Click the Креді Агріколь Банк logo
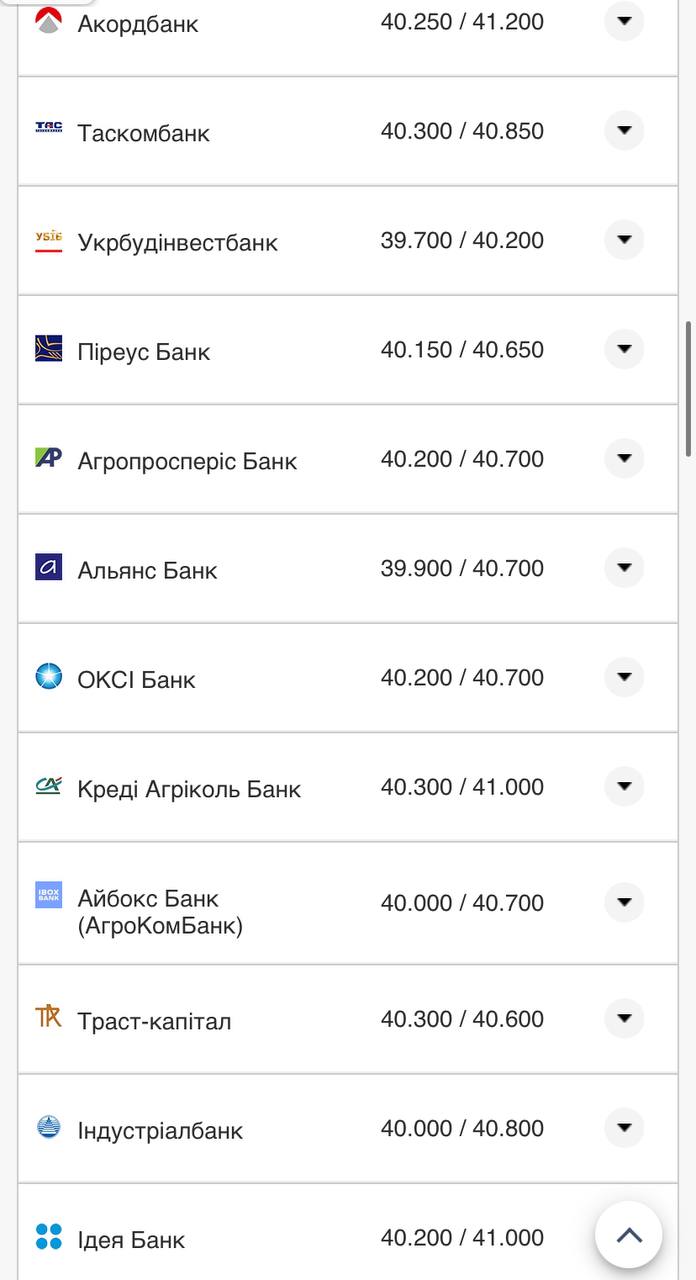 pos(48,786)
